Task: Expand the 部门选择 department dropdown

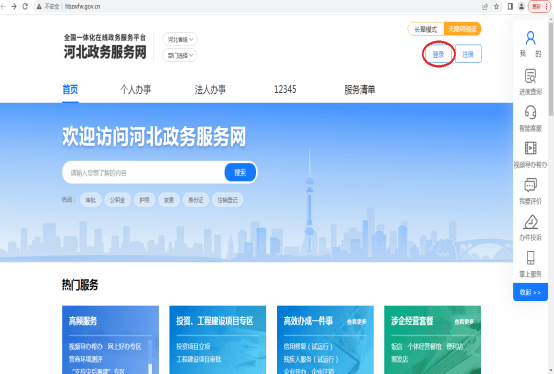Action: (x=180, y=55)
